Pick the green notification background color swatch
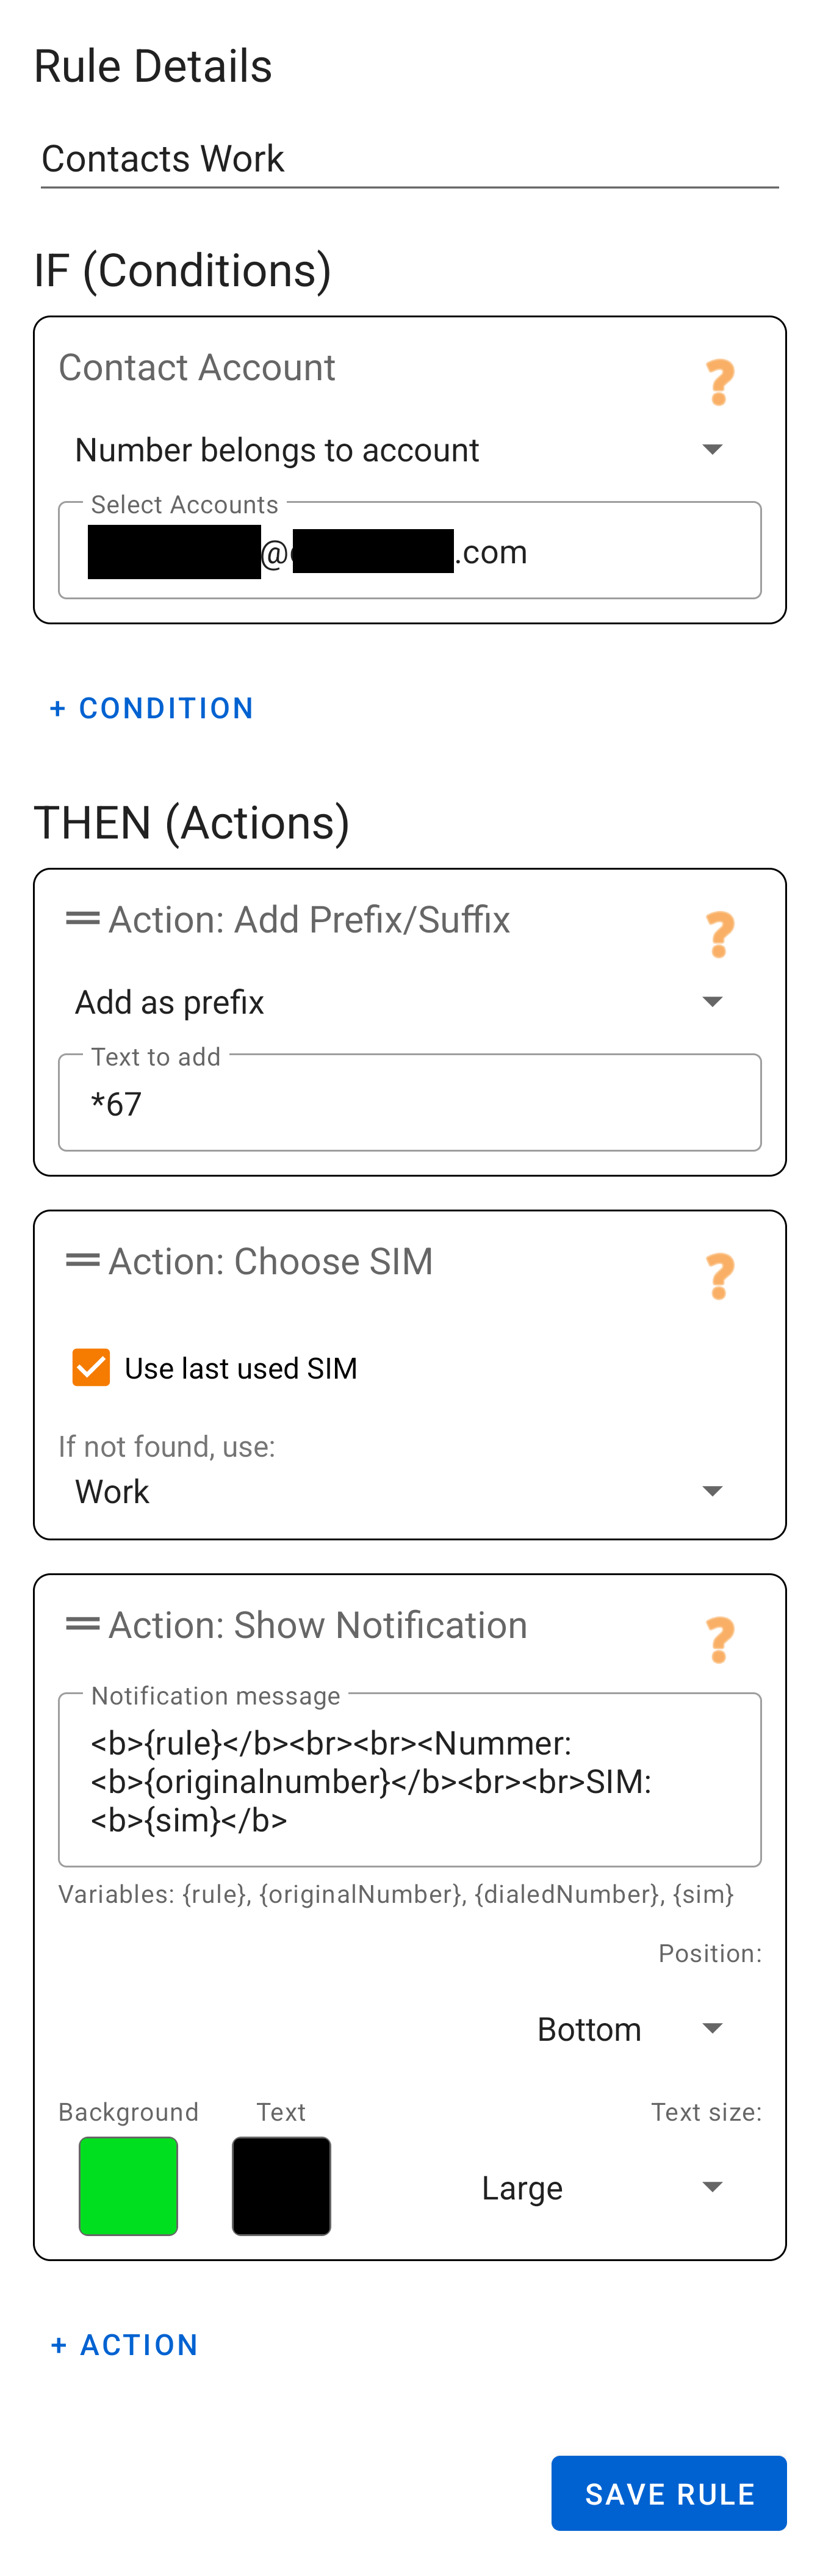820x2576 pixels. point(128,2187)
